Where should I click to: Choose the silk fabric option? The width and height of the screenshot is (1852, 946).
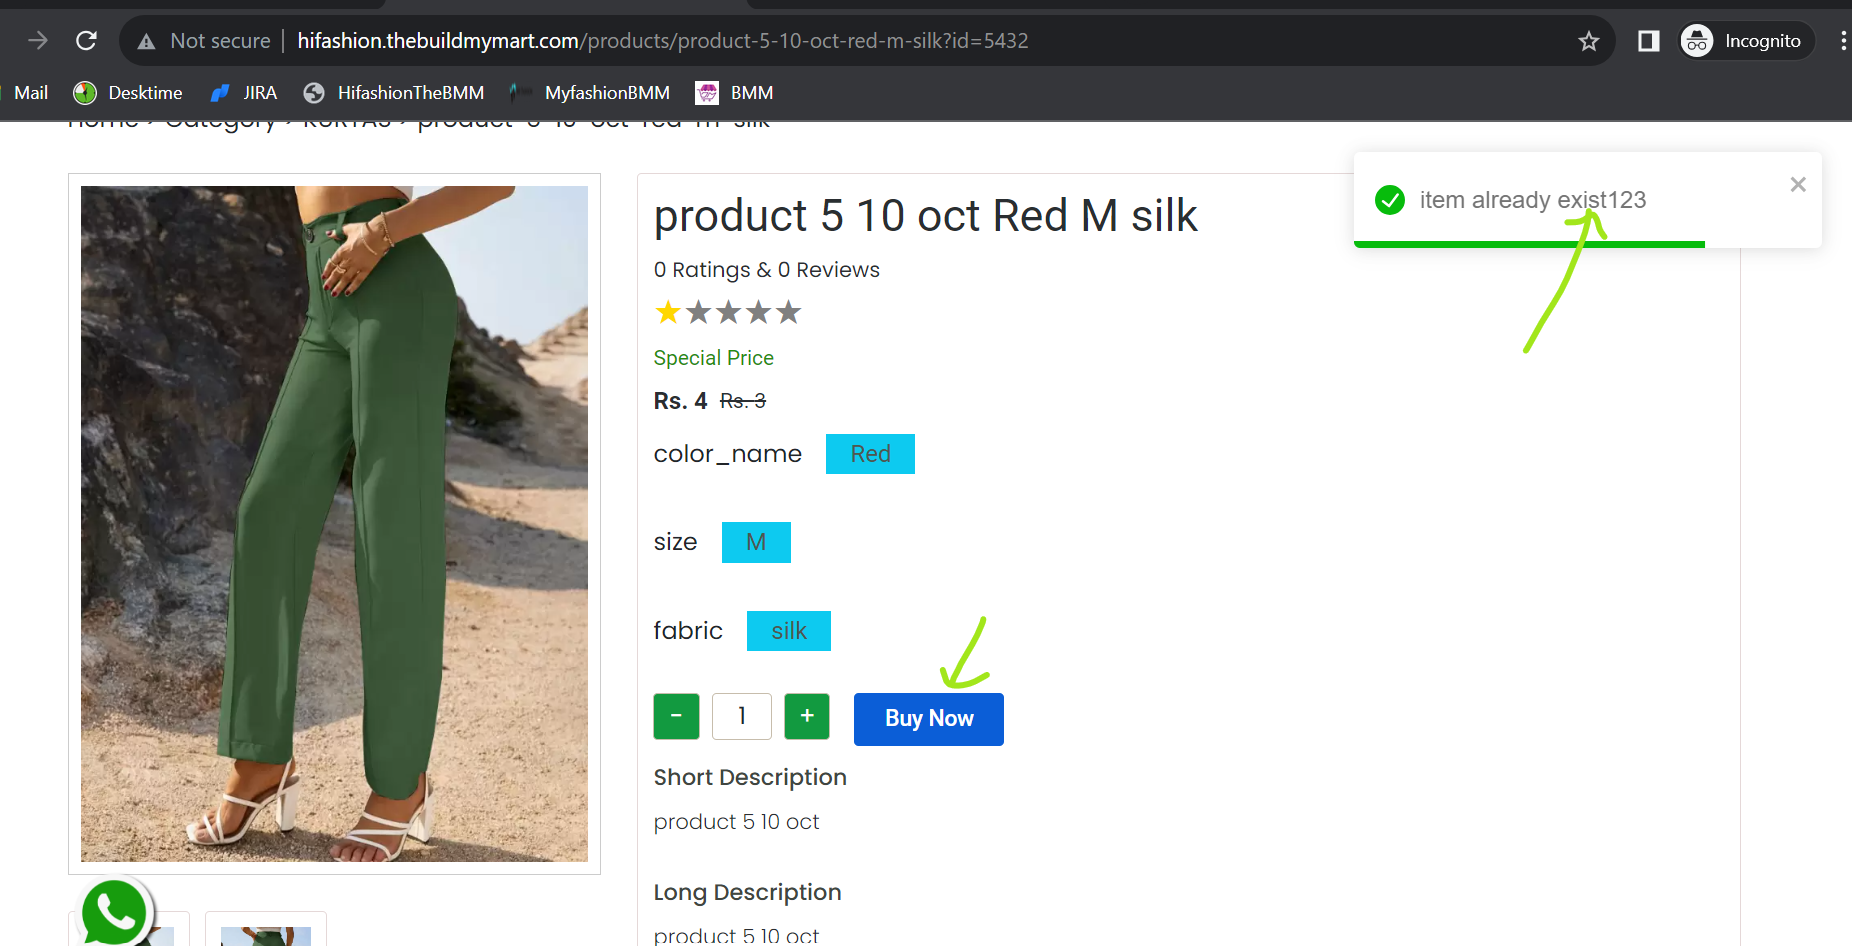(789, 631)
